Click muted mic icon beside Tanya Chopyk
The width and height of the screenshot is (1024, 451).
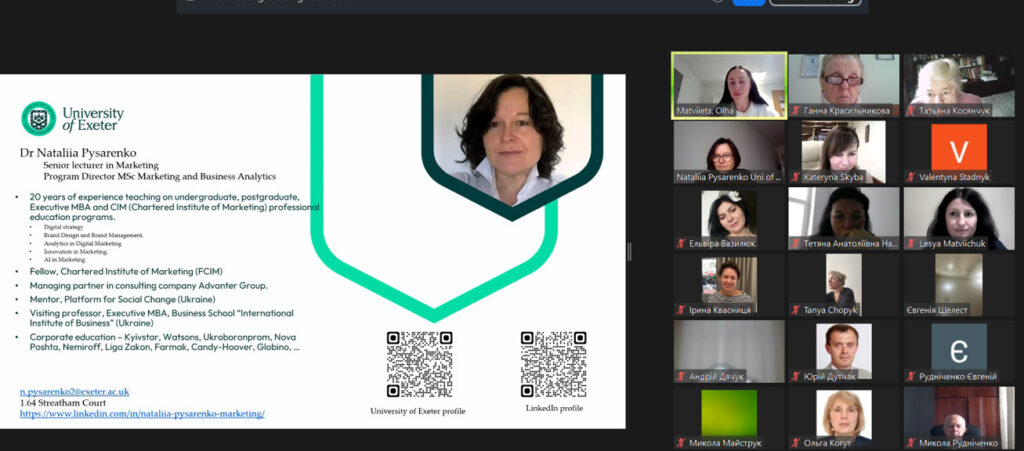tap(796, 310)
